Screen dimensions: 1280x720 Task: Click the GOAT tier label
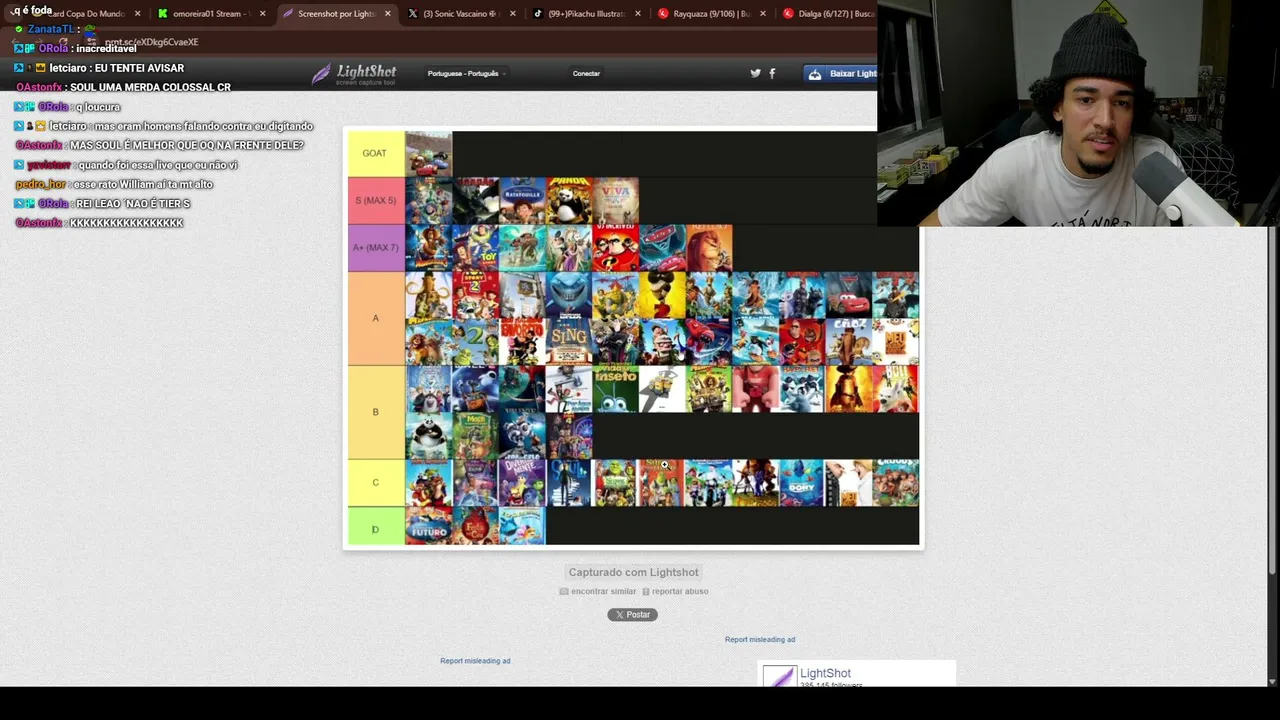coord(376,154)
